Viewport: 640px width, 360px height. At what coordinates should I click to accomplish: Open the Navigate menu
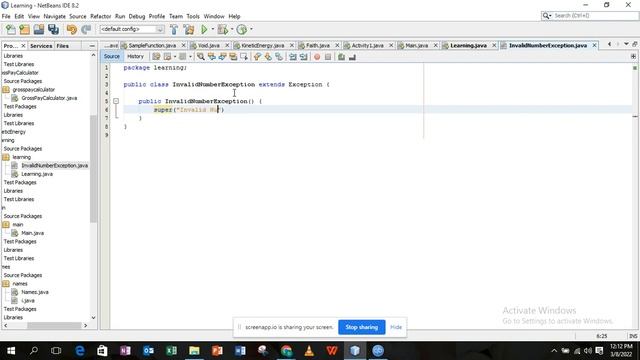54,16
